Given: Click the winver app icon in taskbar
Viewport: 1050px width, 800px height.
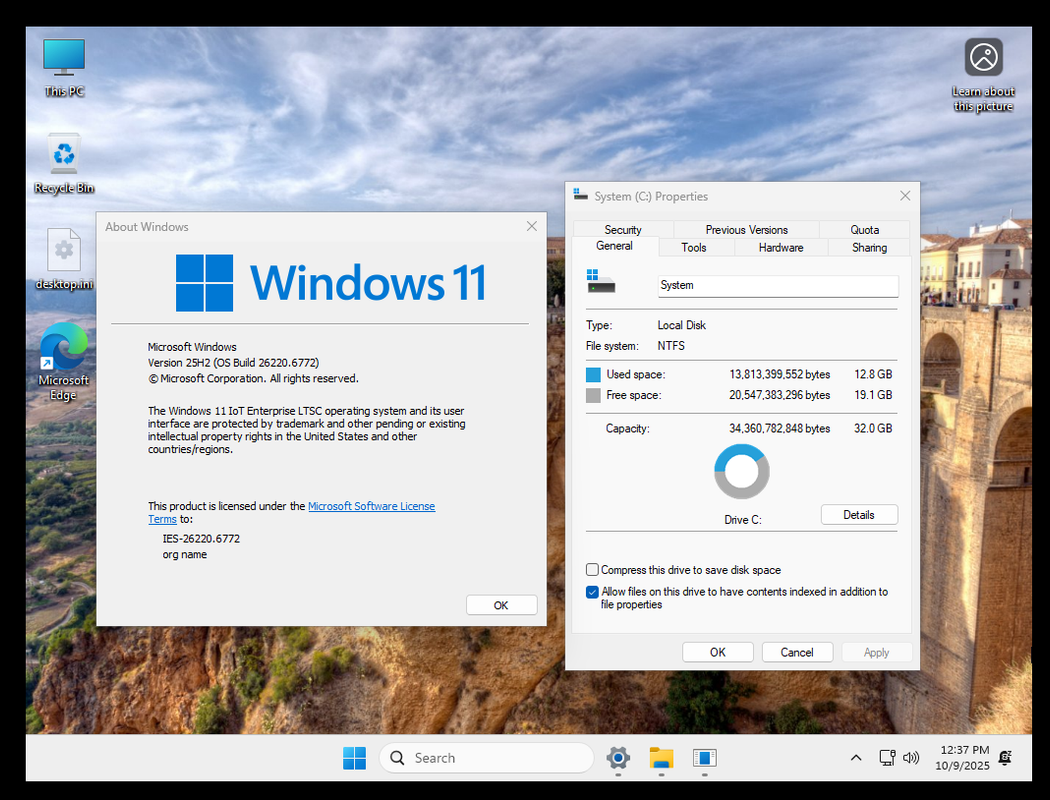Looking at the screenshot, I should 704,758.
